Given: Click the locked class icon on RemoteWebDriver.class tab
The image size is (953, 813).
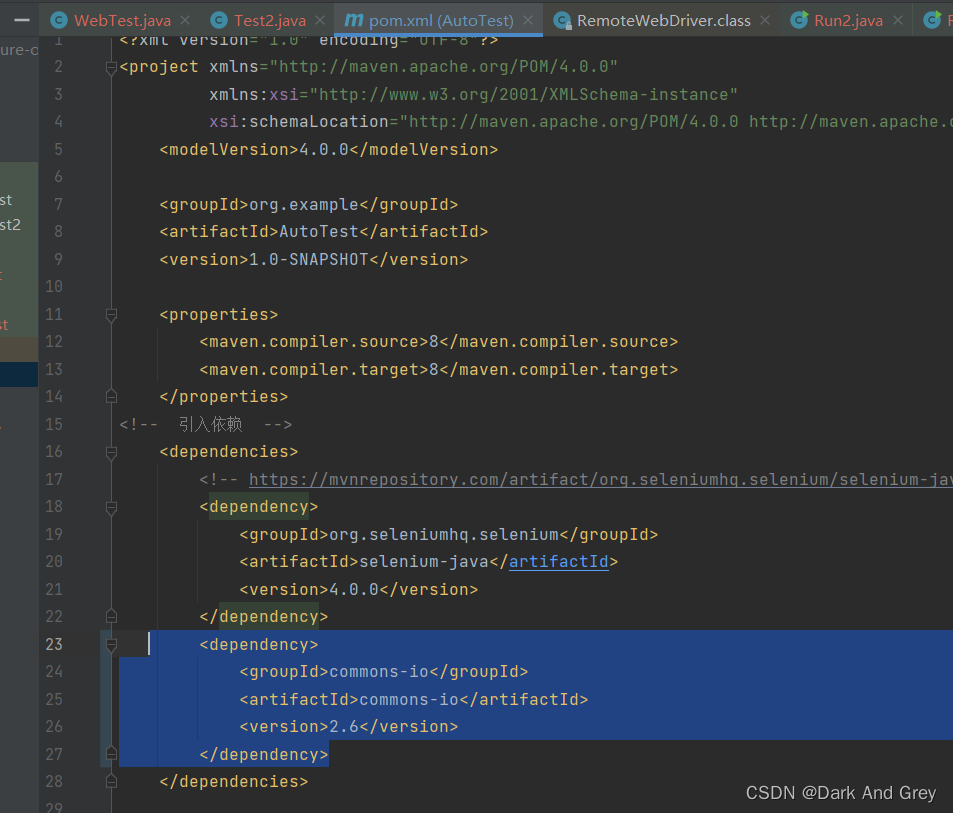Looking at the screenshot, I should pos(563,21).
